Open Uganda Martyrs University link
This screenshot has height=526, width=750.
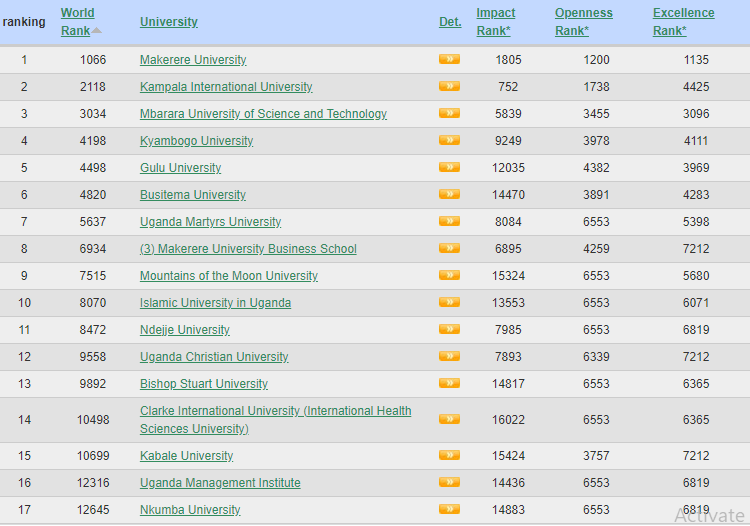pyautogui.click(x=210, y=222)
